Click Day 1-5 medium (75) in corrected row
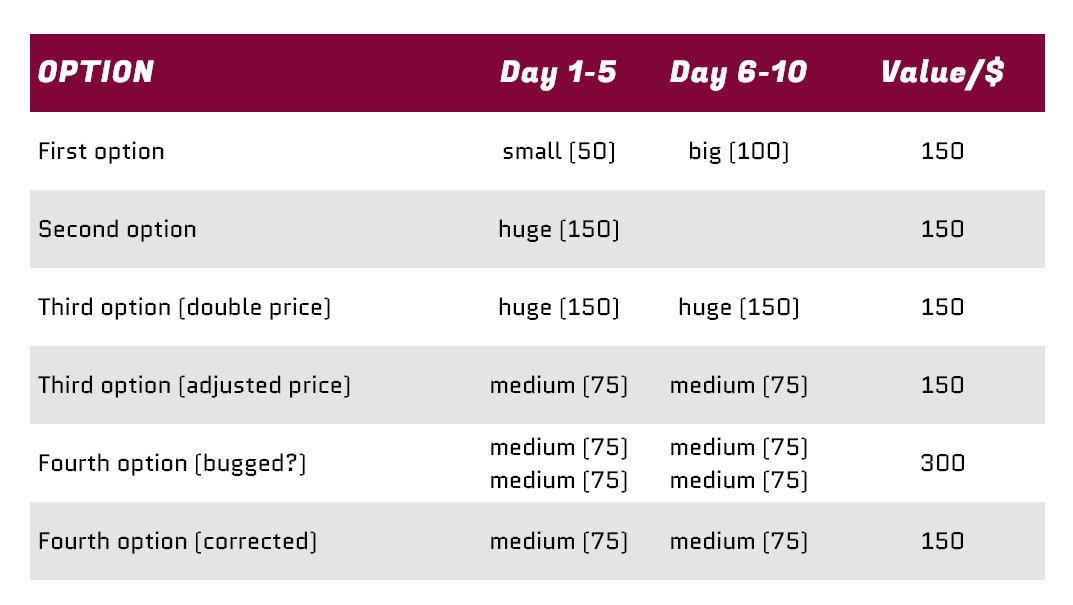The width and height of the screenshot is (1073, 605). click(x=559, y=541)
